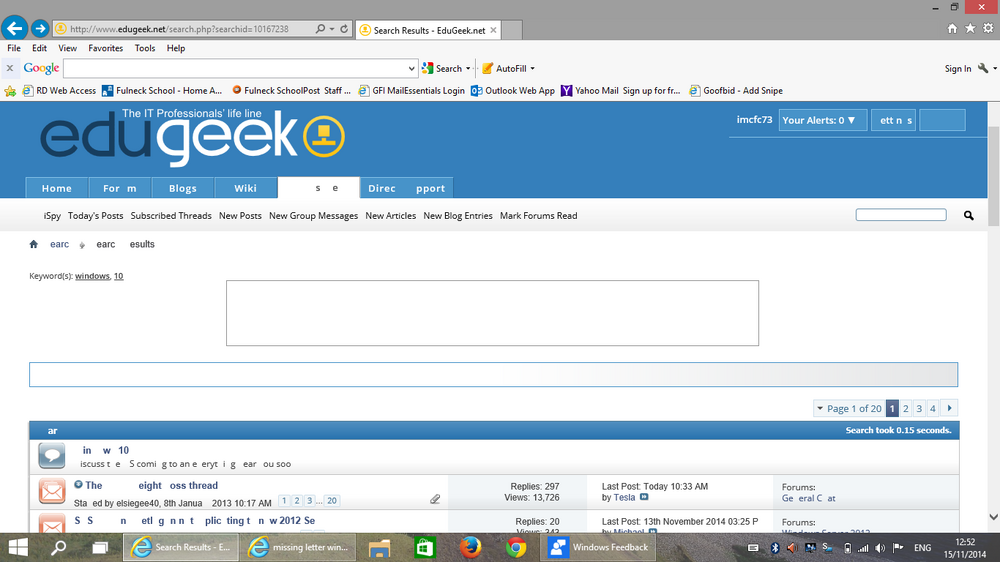The image size is (1000, 562).
Task: Click the Google toolbar Search button
Action: pyautogui.click(x=442, y=68)
